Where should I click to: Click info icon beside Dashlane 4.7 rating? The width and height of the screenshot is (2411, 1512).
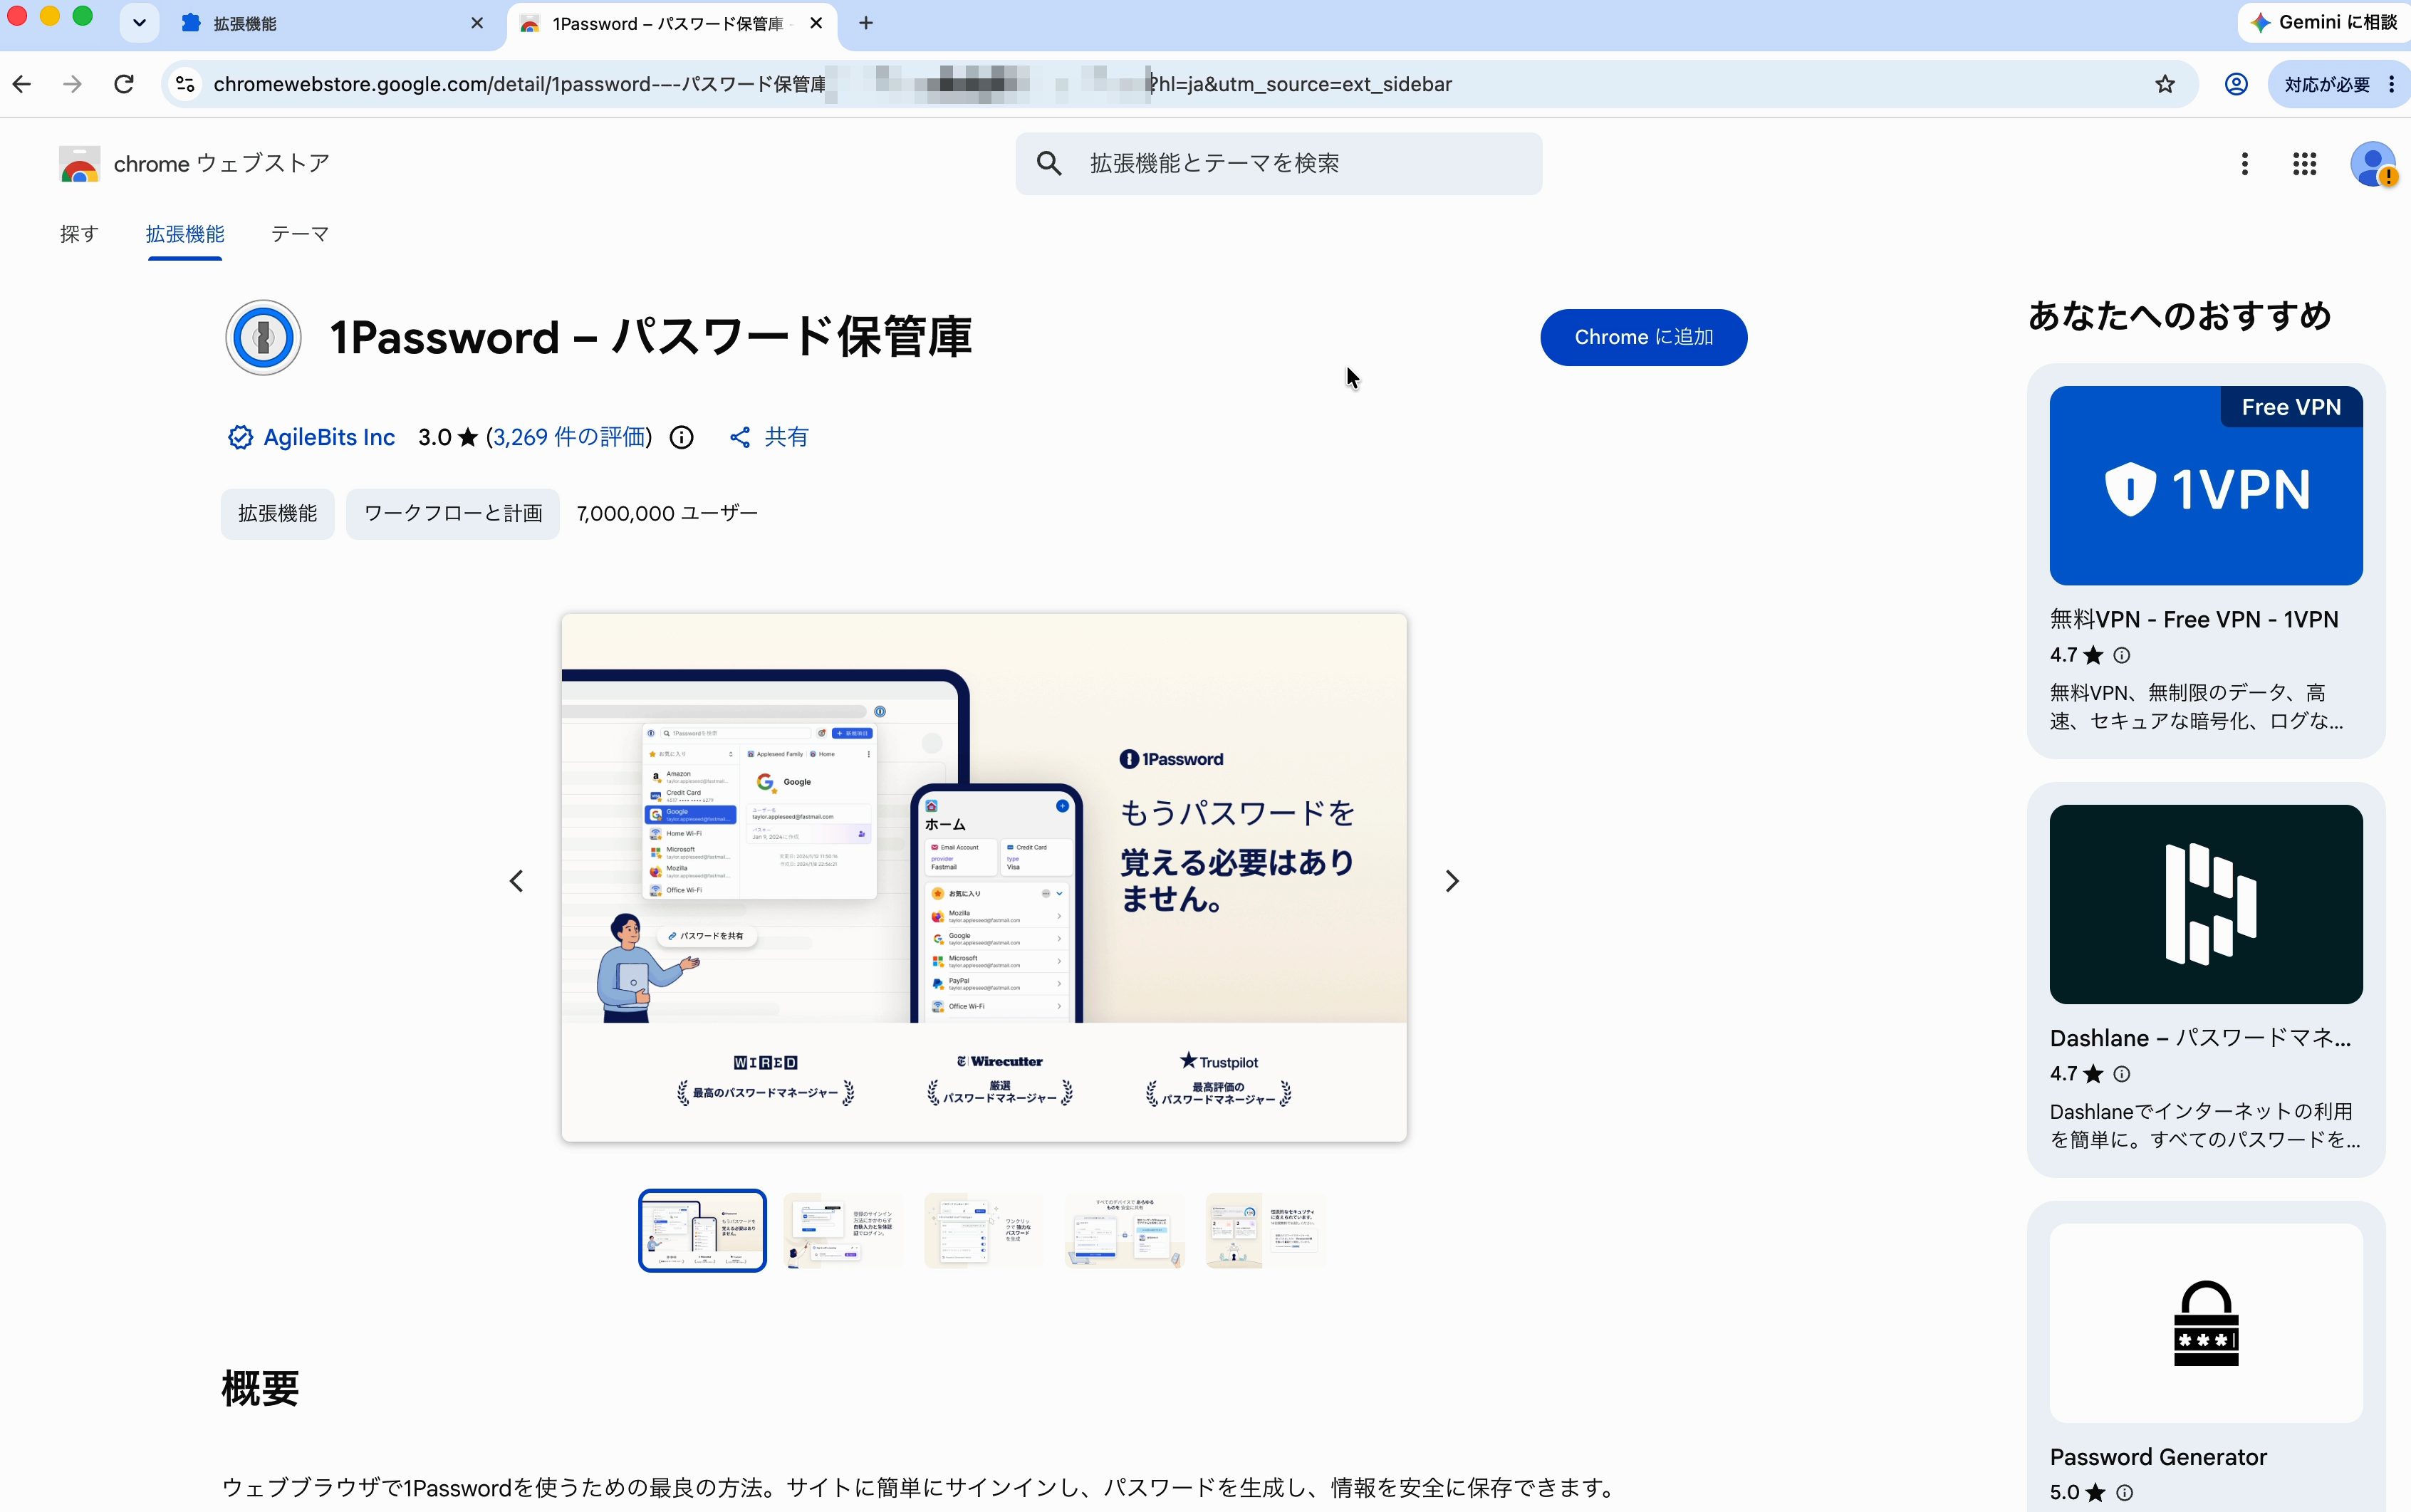[2121, 1074]
